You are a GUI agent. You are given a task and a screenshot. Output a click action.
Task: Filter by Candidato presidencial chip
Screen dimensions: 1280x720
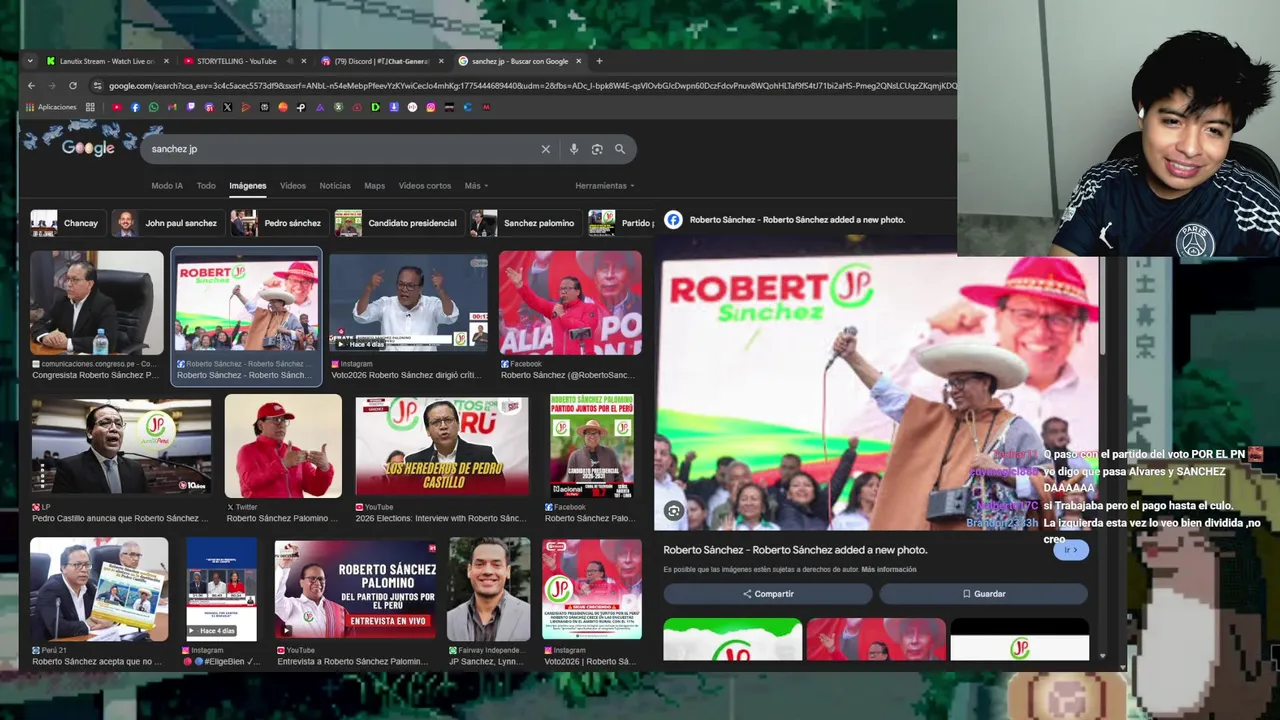pyautogui.click(x=399, y=223)
